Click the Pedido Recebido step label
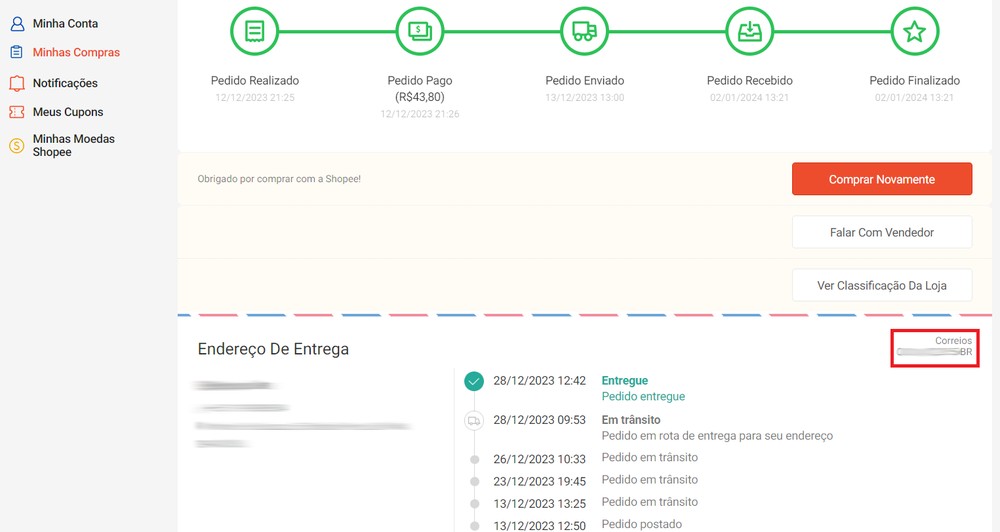Screen dimensions: 1000x532 [750, 80]
